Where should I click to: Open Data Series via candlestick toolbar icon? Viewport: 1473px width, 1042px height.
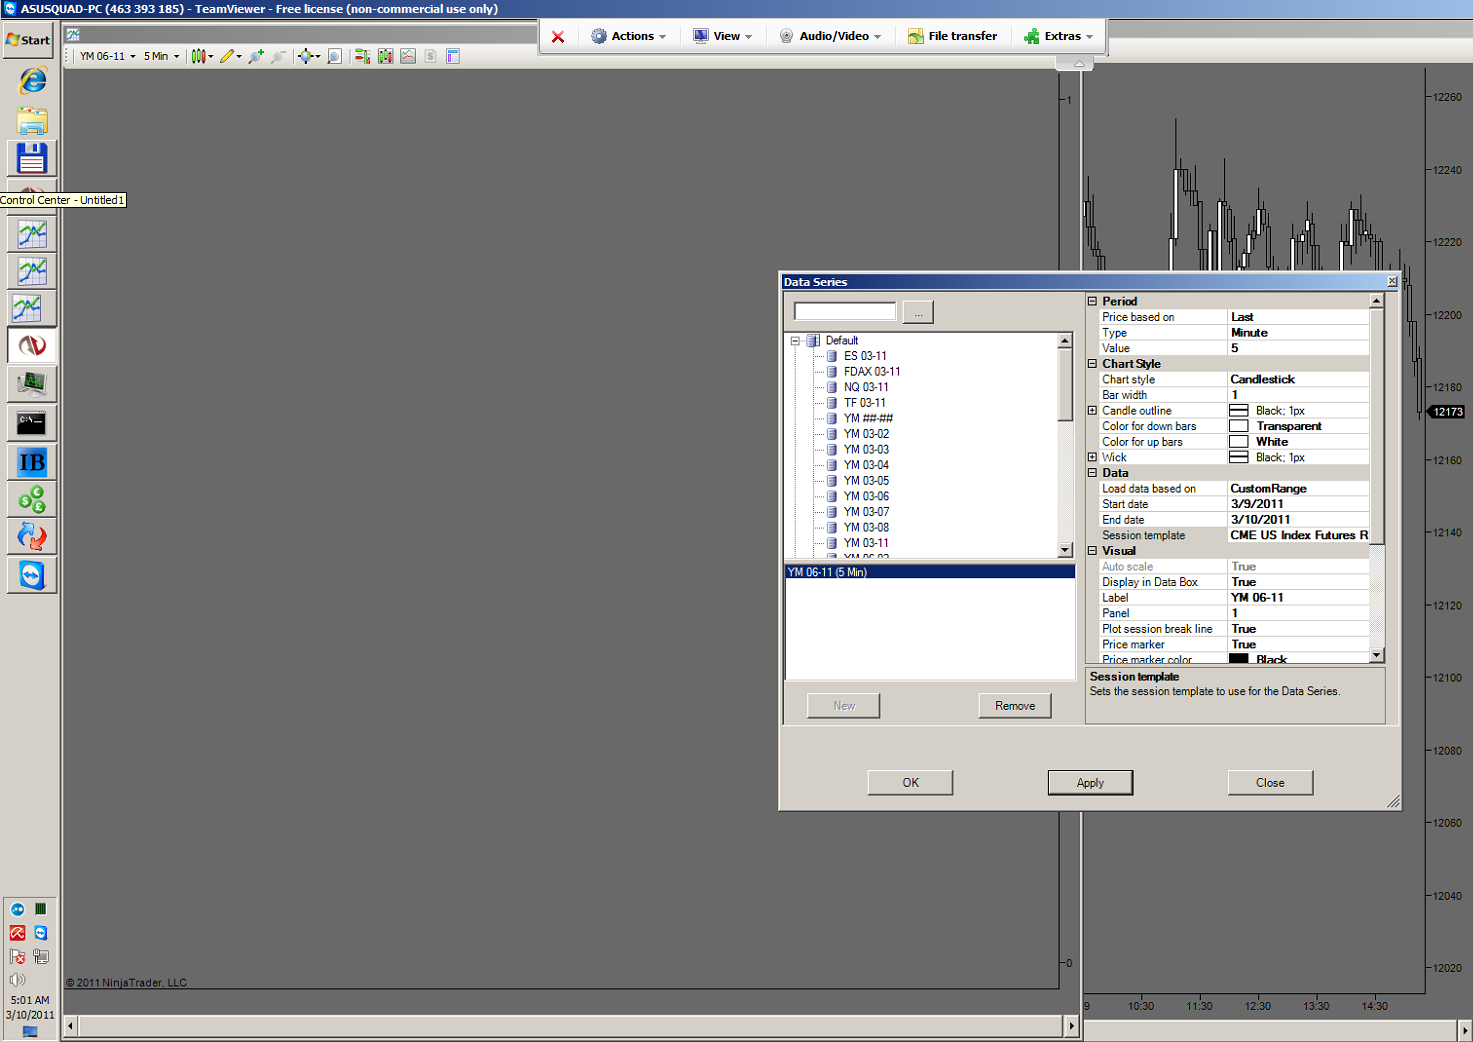385,56
